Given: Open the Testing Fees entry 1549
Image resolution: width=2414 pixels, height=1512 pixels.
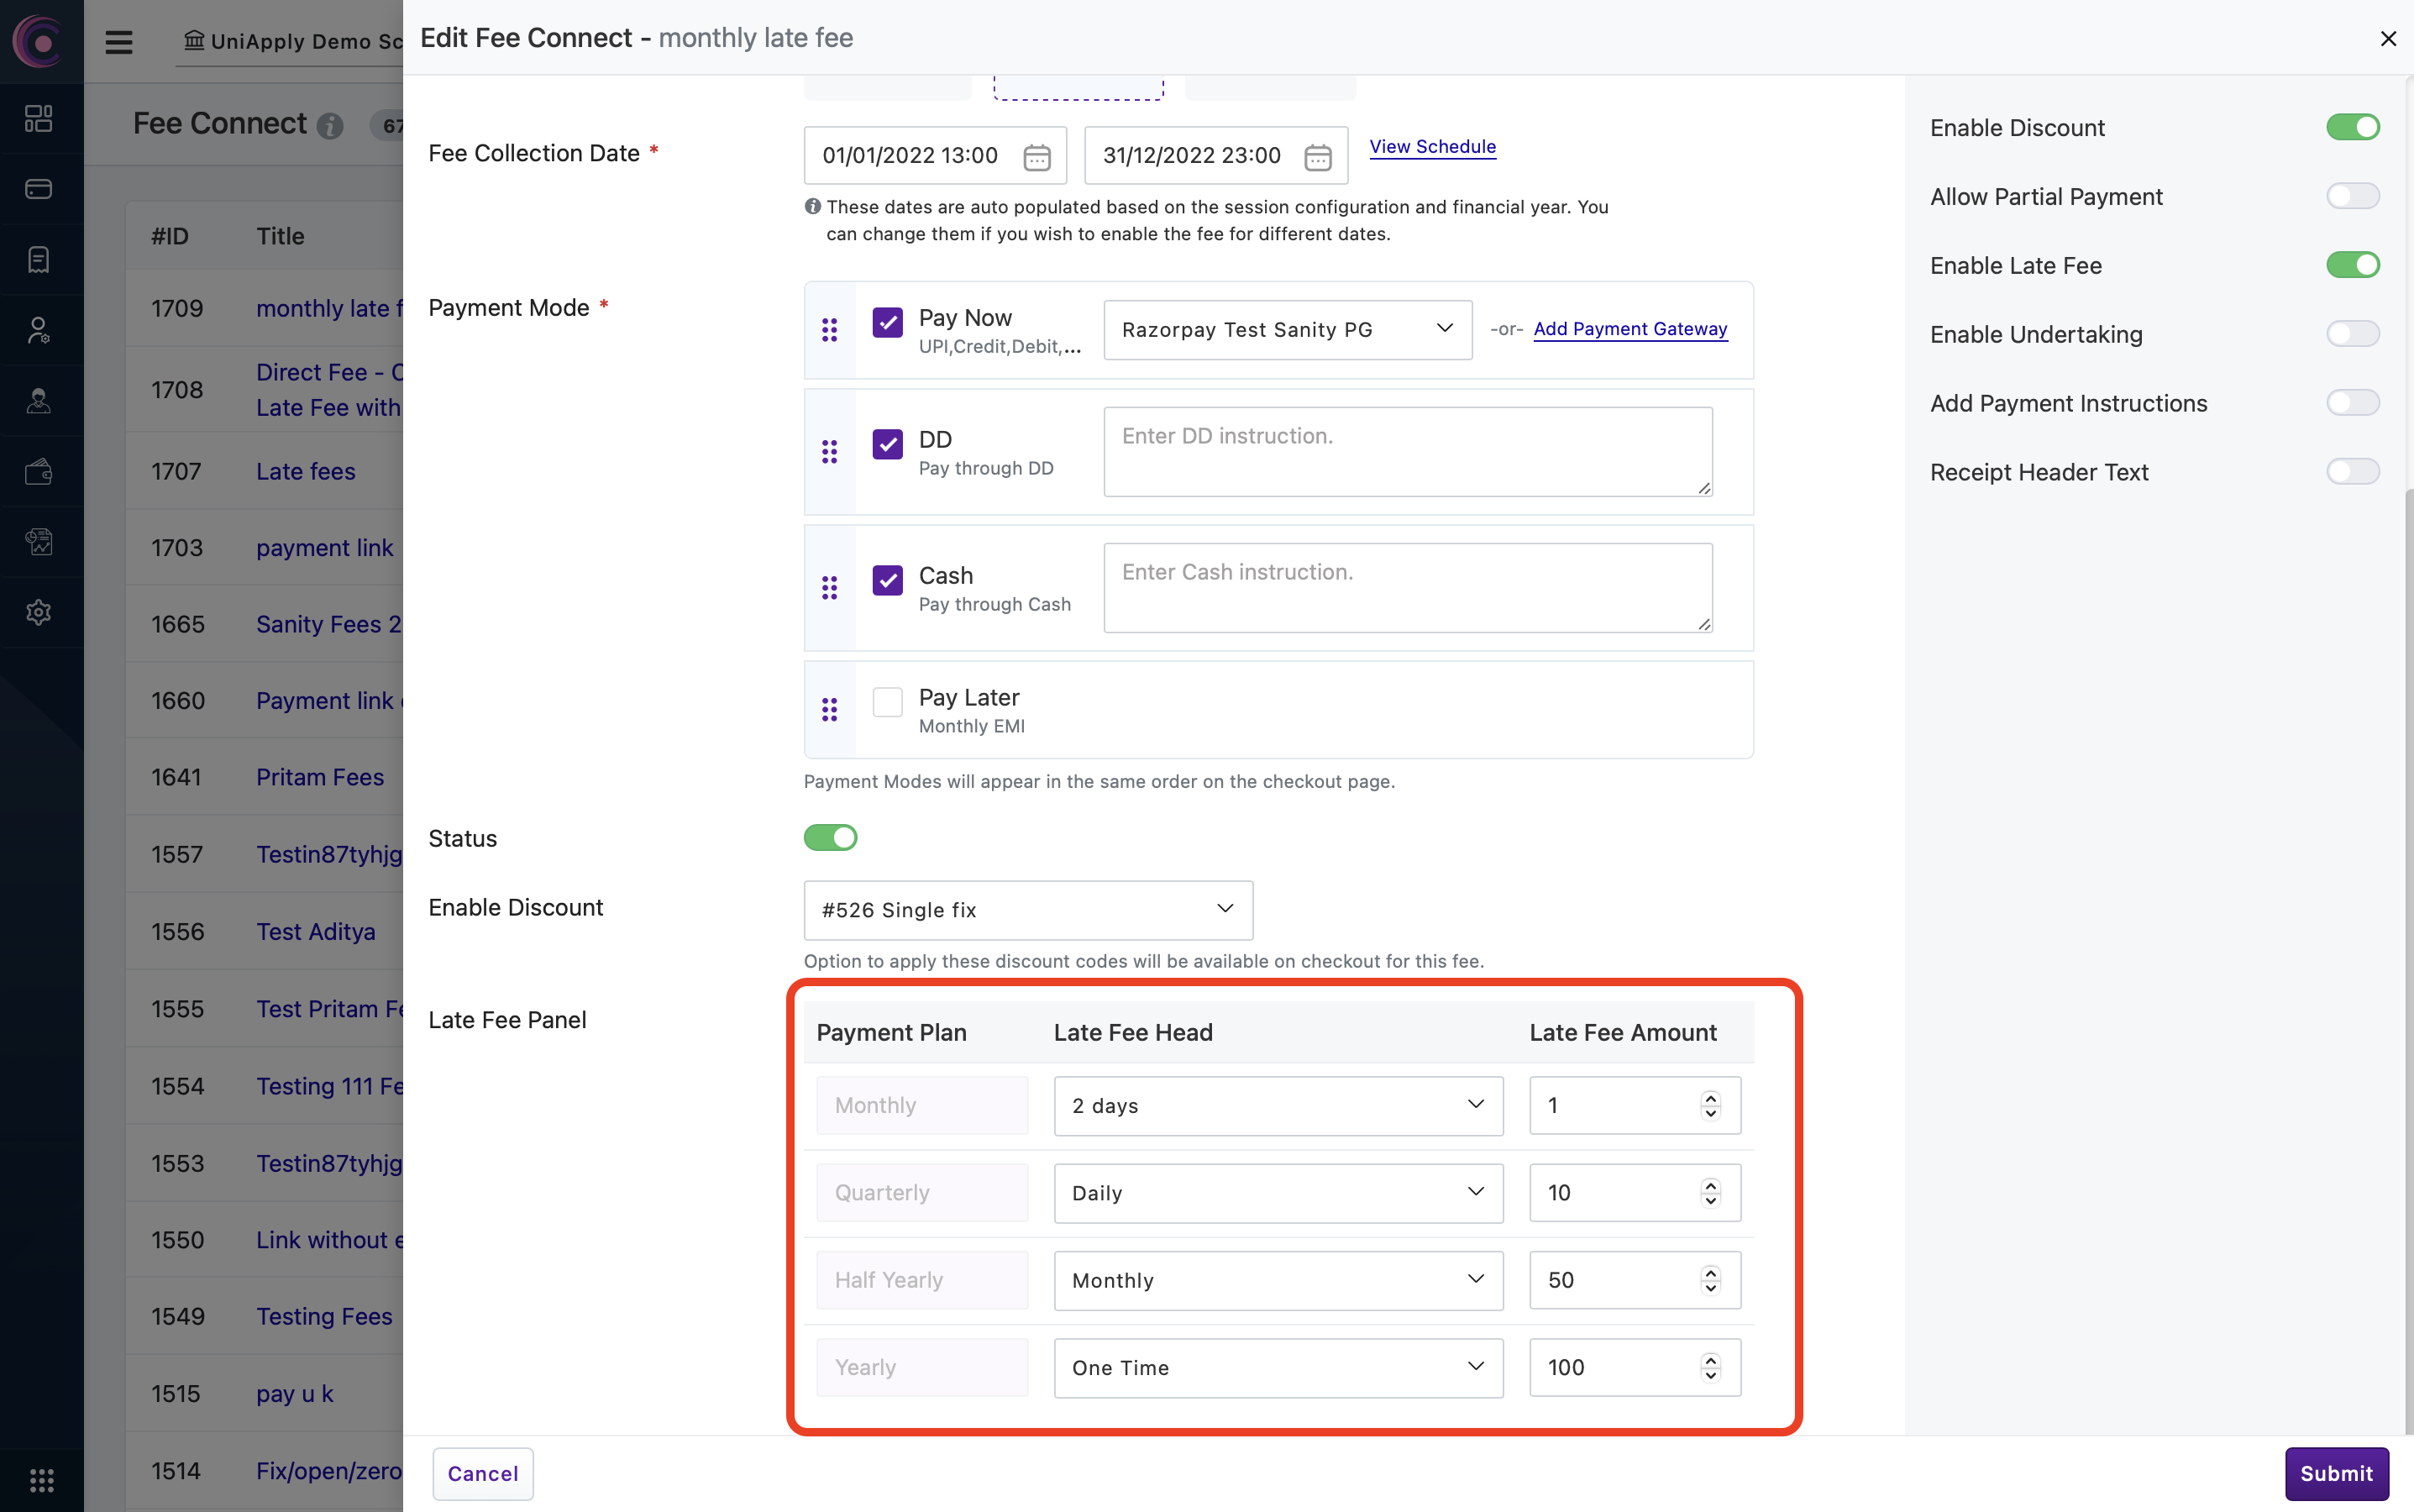Looking at the screenshot, I should (324, 1316).
